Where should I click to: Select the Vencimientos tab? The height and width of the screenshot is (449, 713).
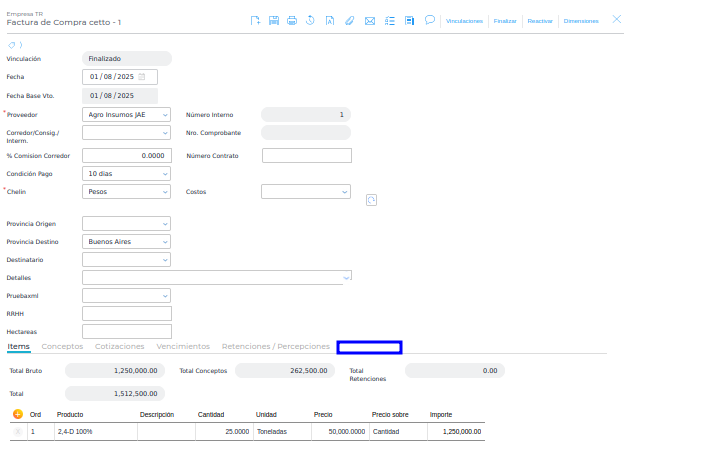tap(183, 347)
